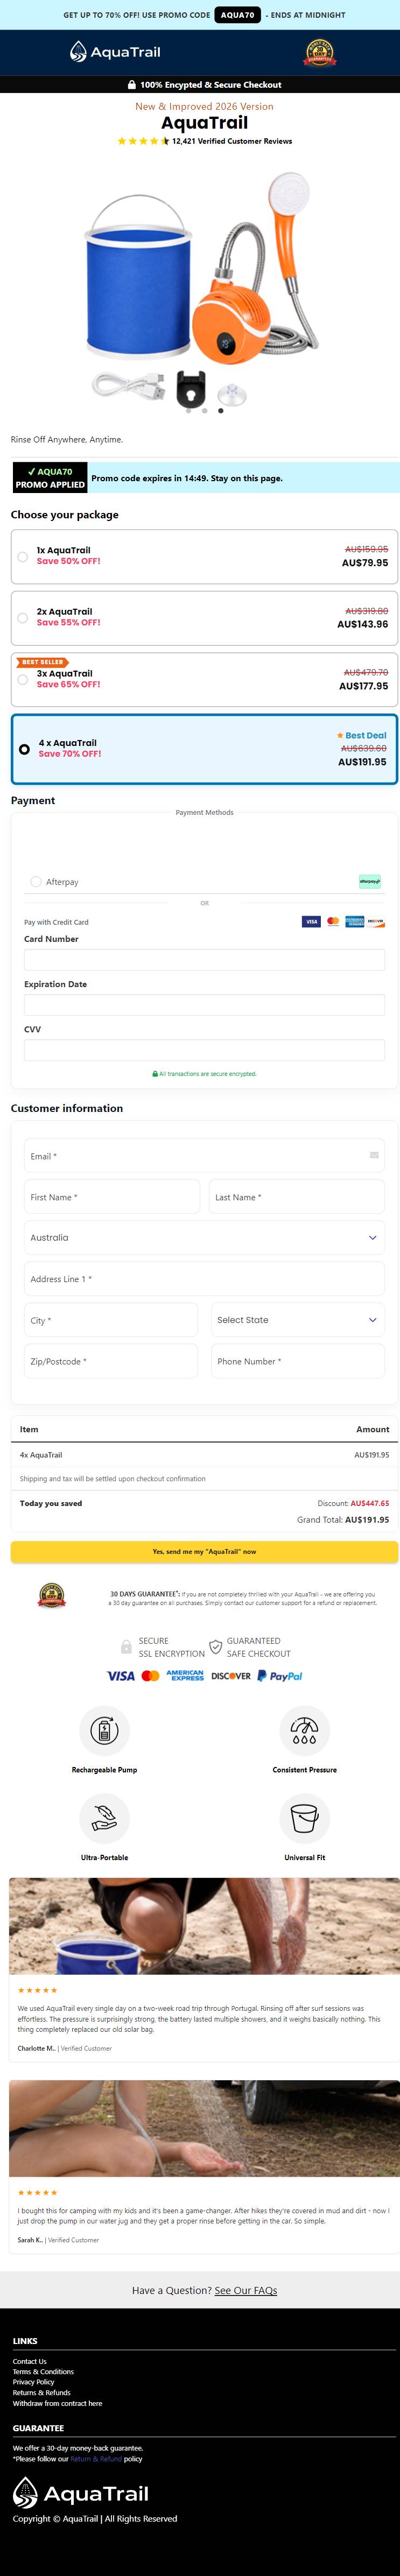Screen dimensions: 400x2576
Task: Expand the Select State dropdown
Action: (x=298, y=1319)
